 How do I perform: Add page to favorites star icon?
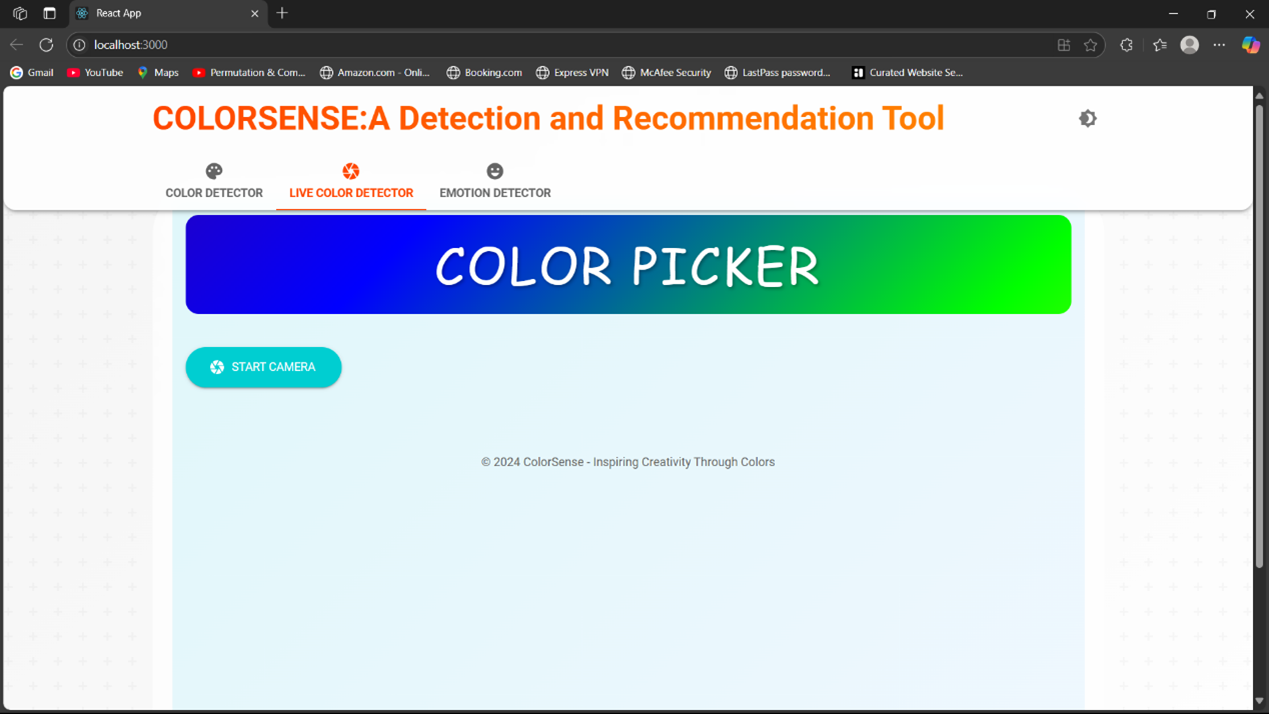pos(1090,45)
